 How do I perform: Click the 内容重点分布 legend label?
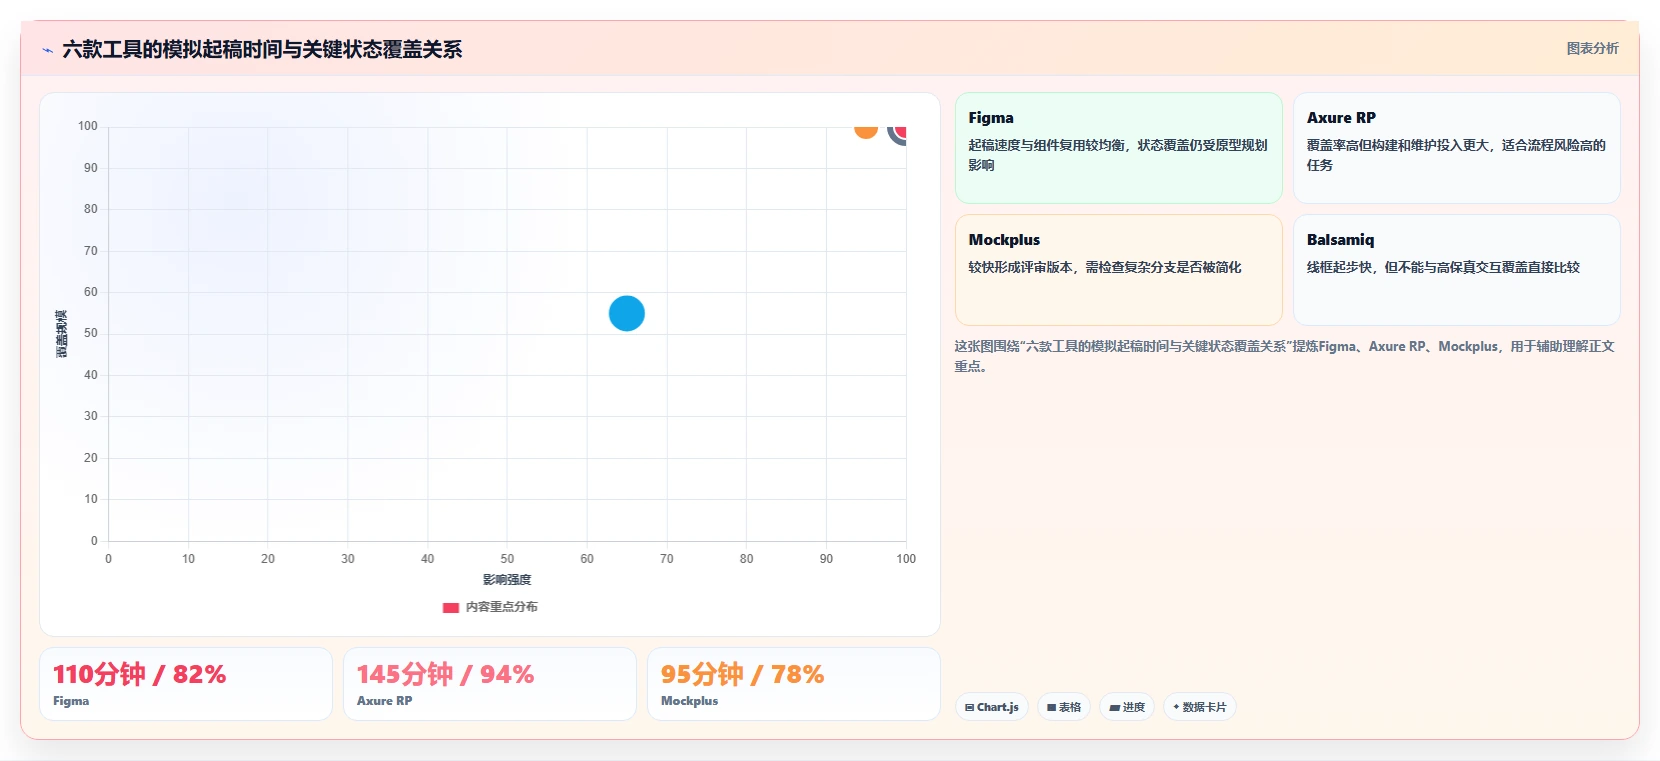tap(501, 607)
